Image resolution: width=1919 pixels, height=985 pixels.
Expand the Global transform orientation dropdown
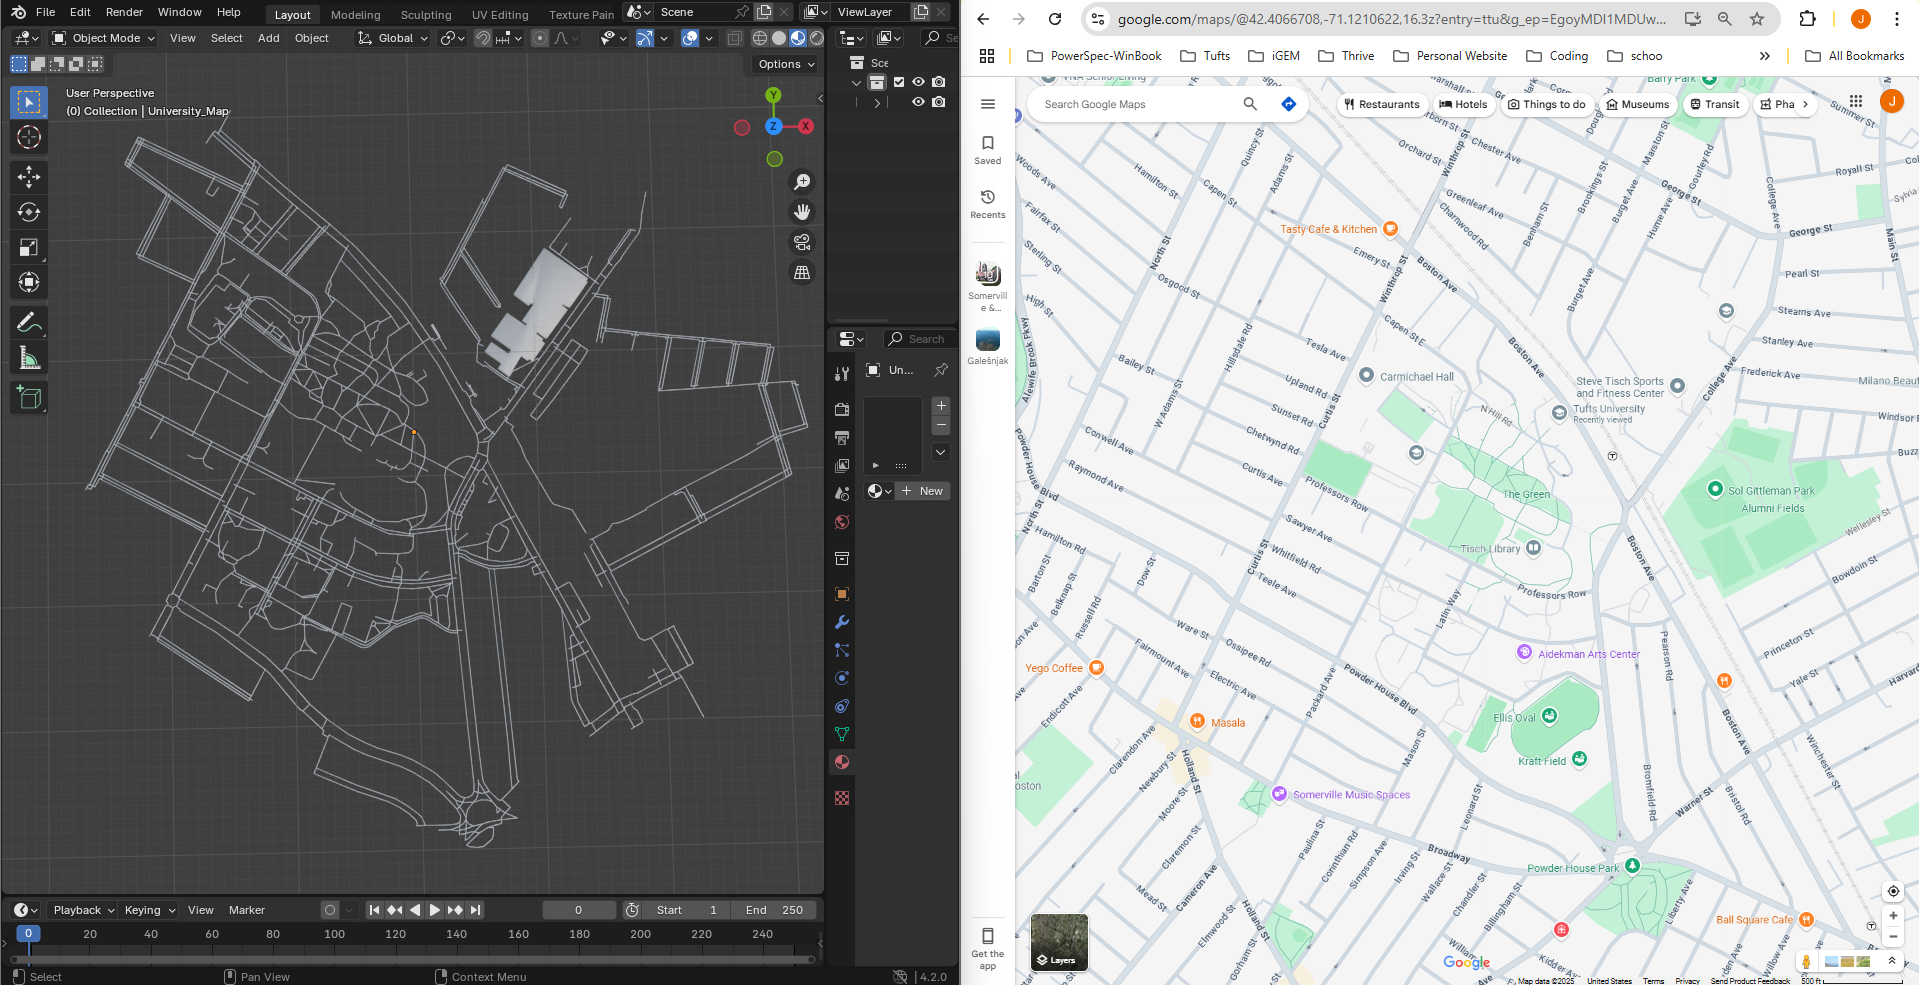tap(394, 38)
